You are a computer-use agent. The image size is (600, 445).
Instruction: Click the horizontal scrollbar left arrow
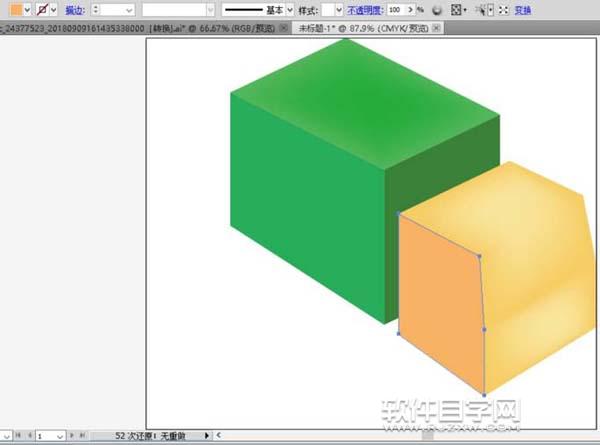(218, 435)
